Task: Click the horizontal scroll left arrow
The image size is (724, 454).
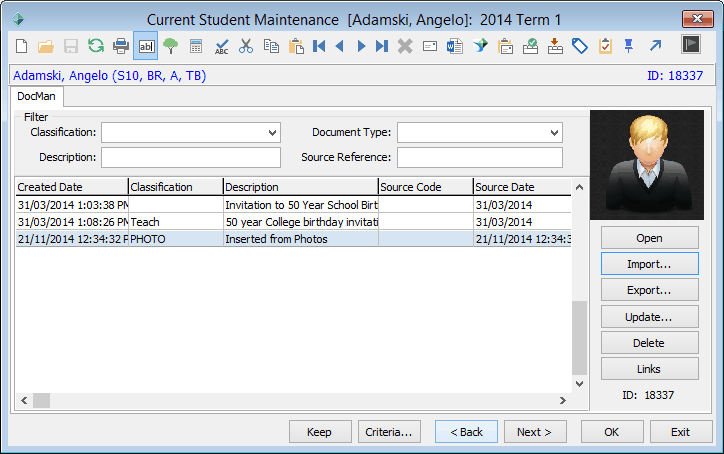Action: (24, 400)
